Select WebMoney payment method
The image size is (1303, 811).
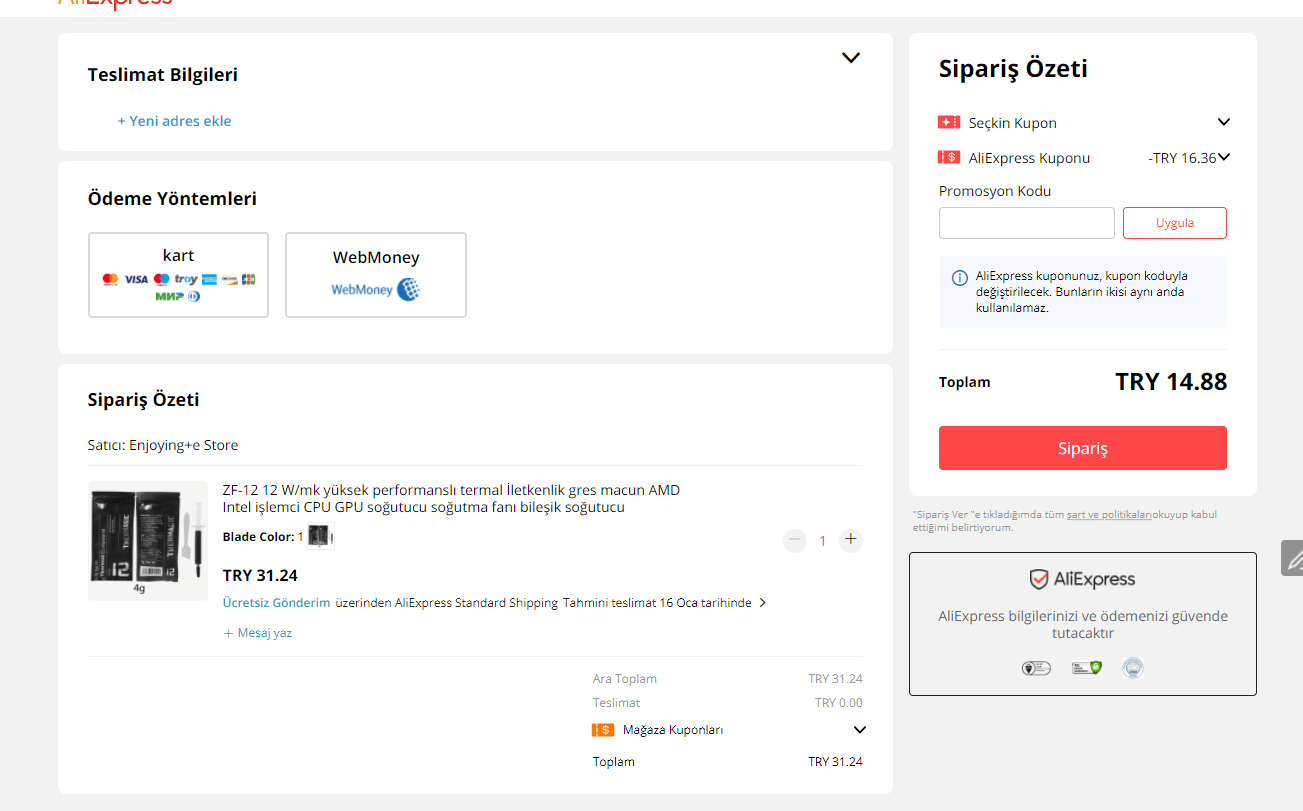pos(375,275)
